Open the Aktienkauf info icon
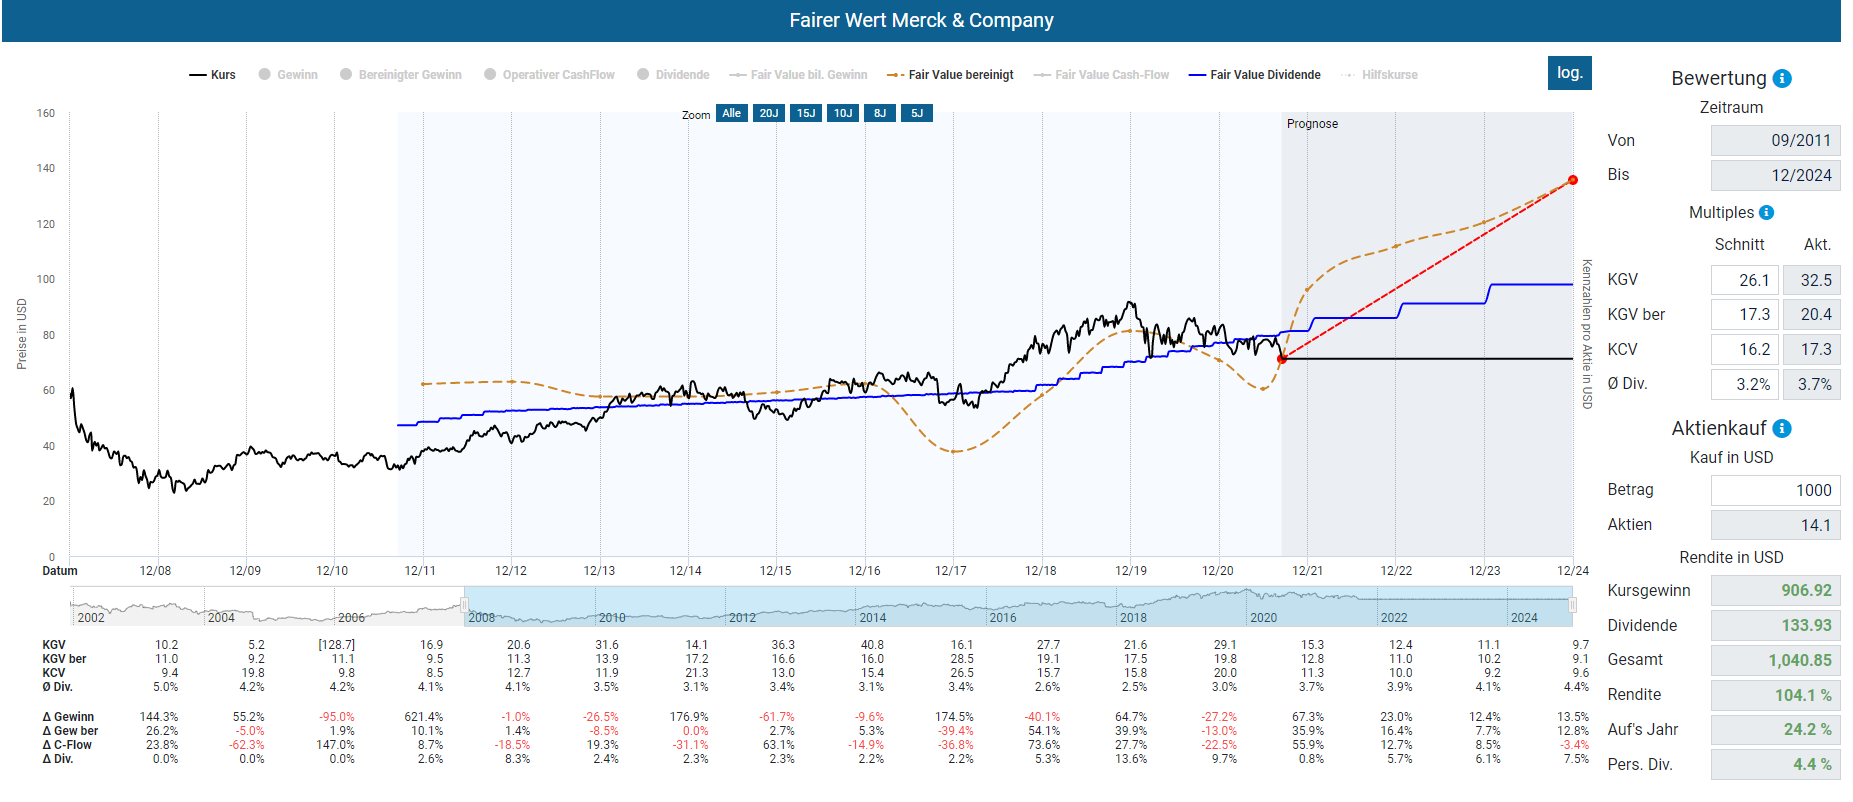Viewport: 1853px width, 802px height. pos(1782,429)
